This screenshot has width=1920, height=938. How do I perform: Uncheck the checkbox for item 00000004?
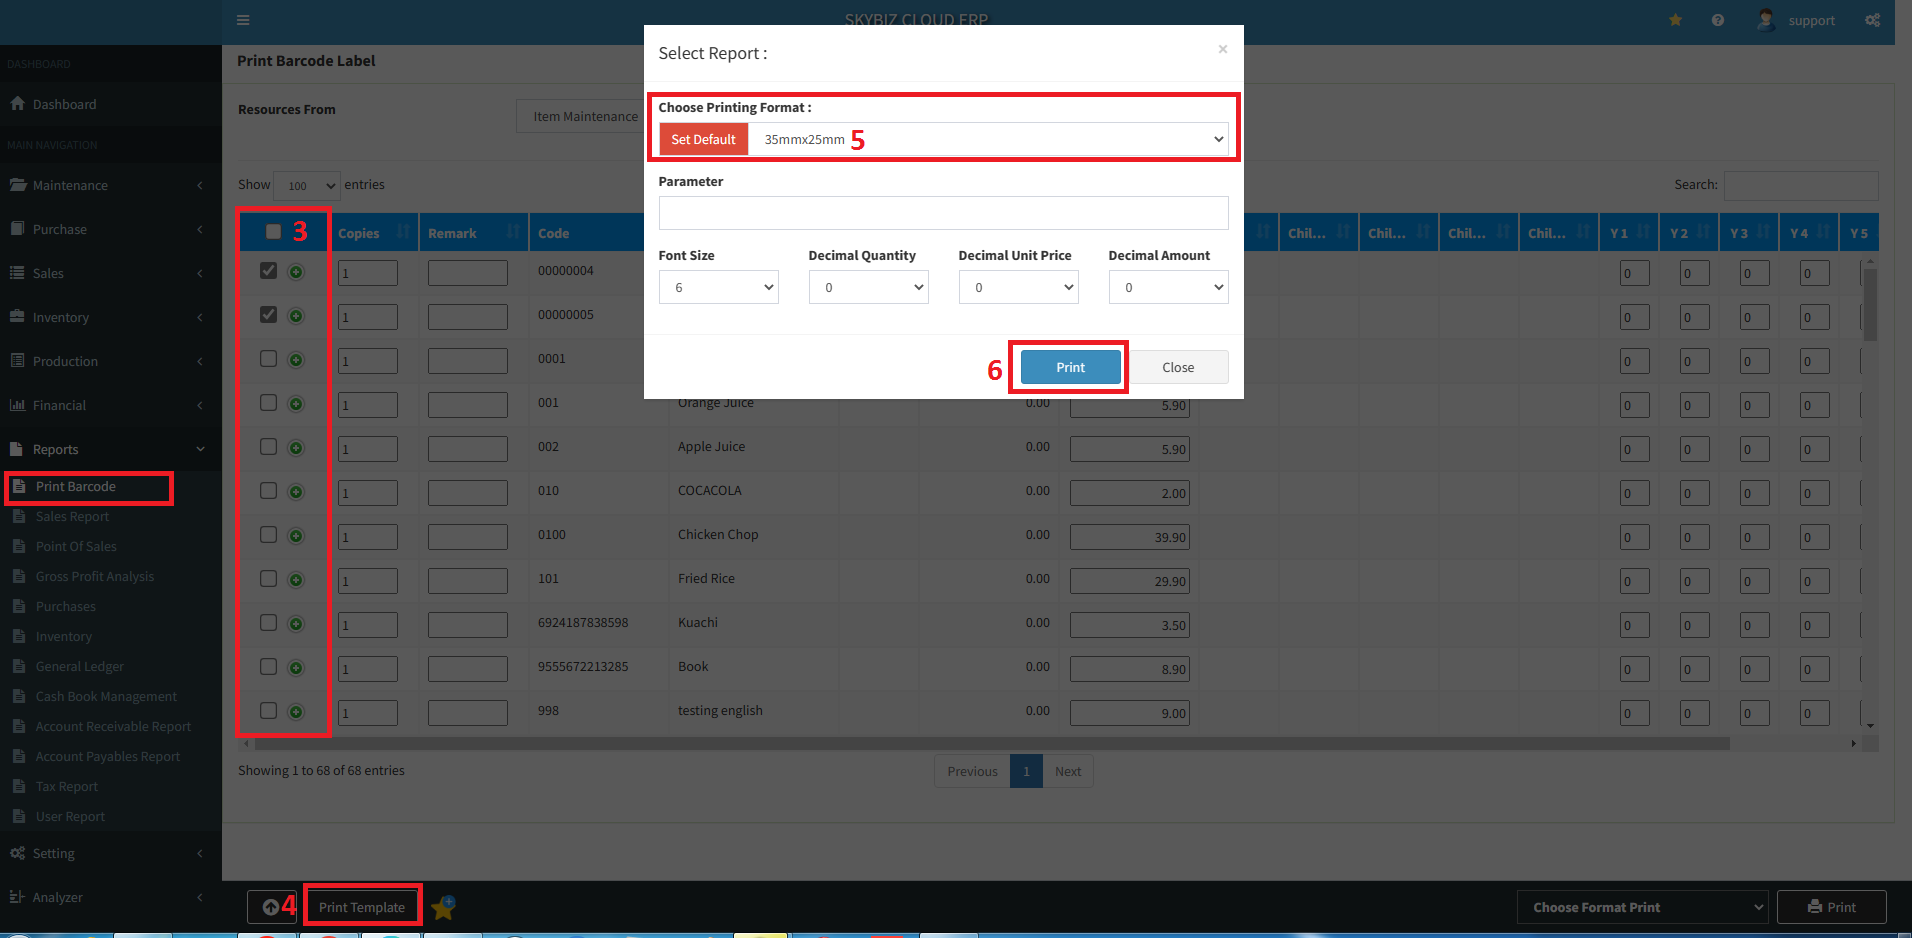268,271
